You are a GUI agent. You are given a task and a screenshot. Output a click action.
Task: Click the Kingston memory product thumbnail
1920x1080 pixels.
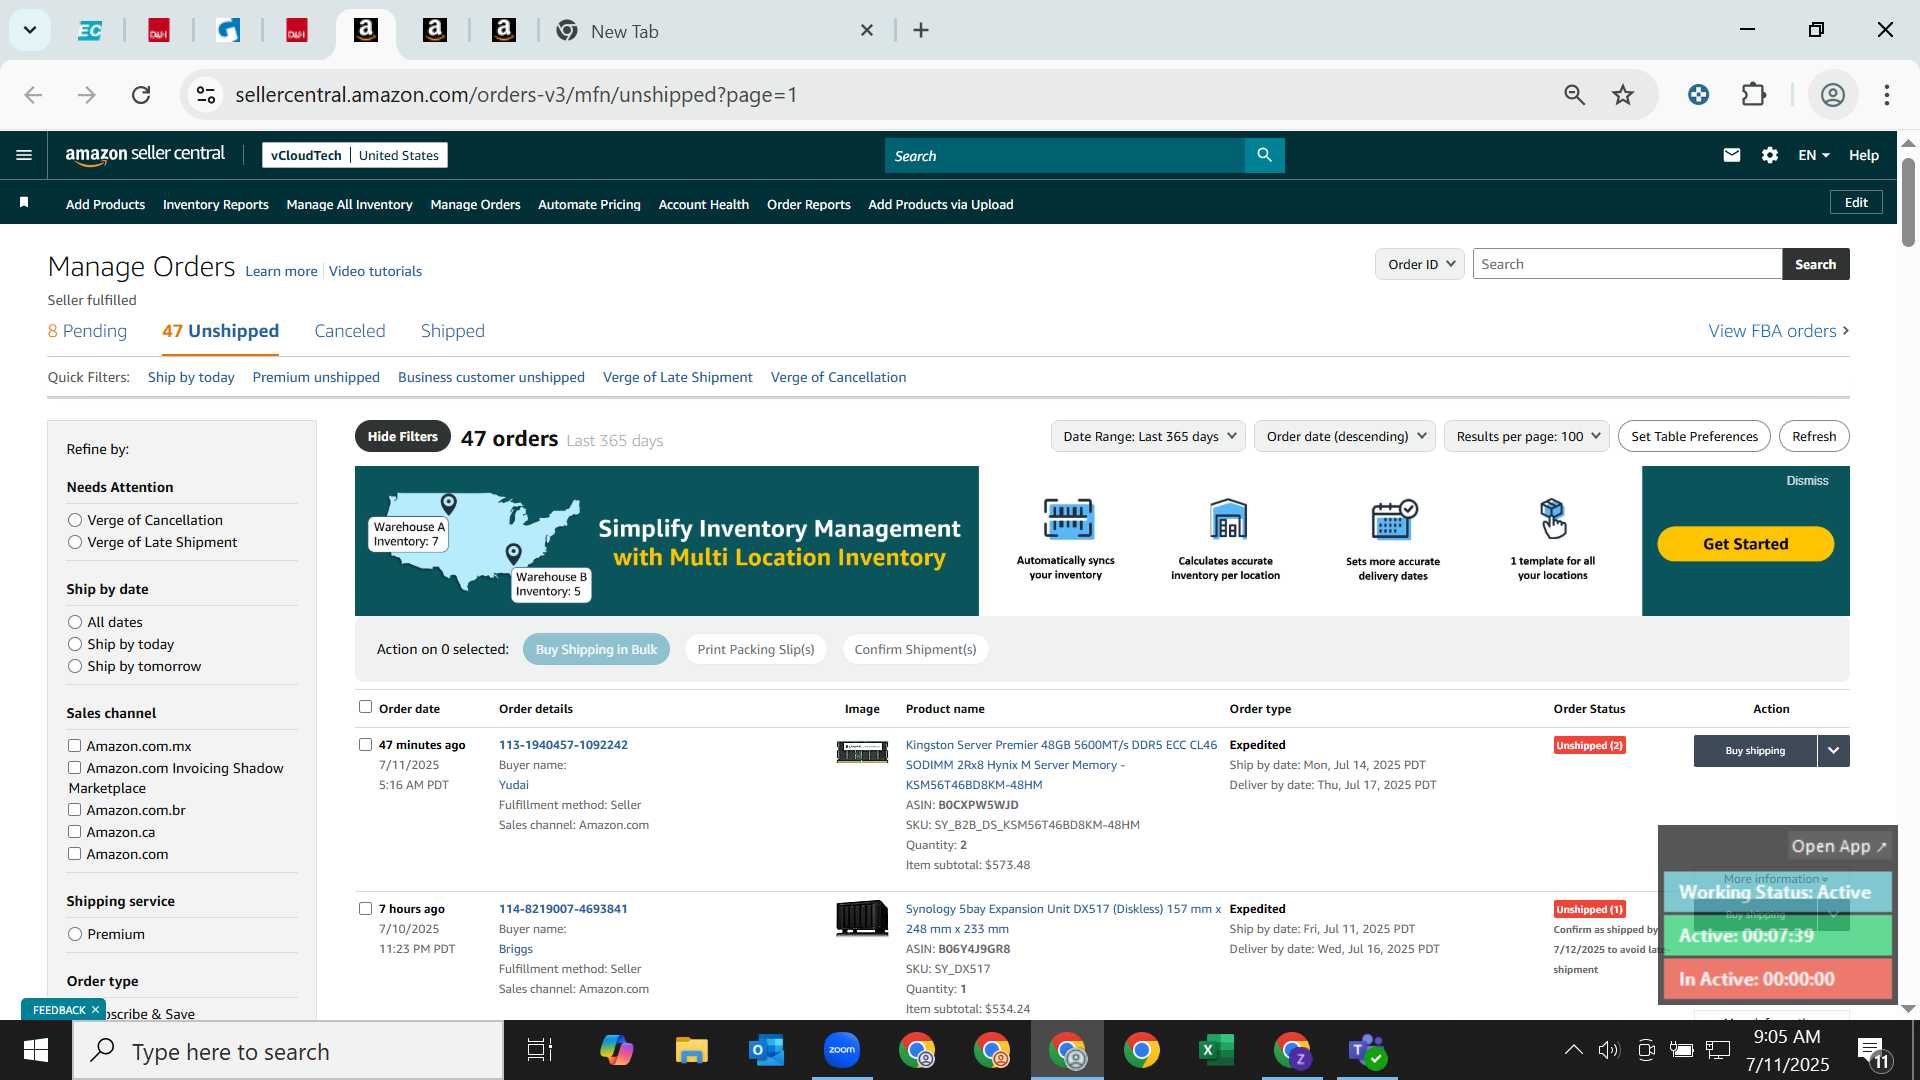862,752
